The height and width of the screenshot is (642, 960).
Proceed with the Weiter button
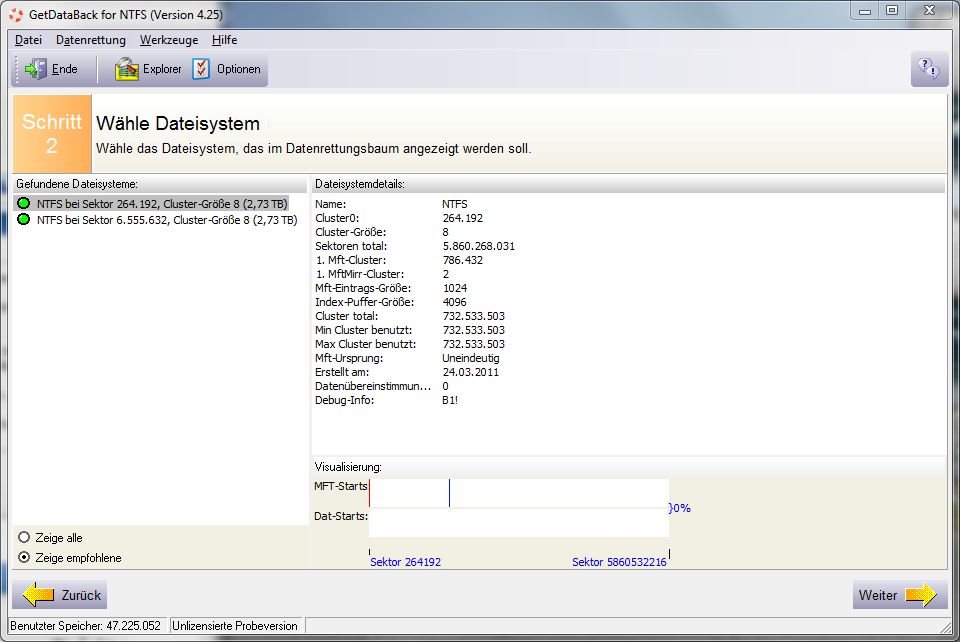[900, 594]
